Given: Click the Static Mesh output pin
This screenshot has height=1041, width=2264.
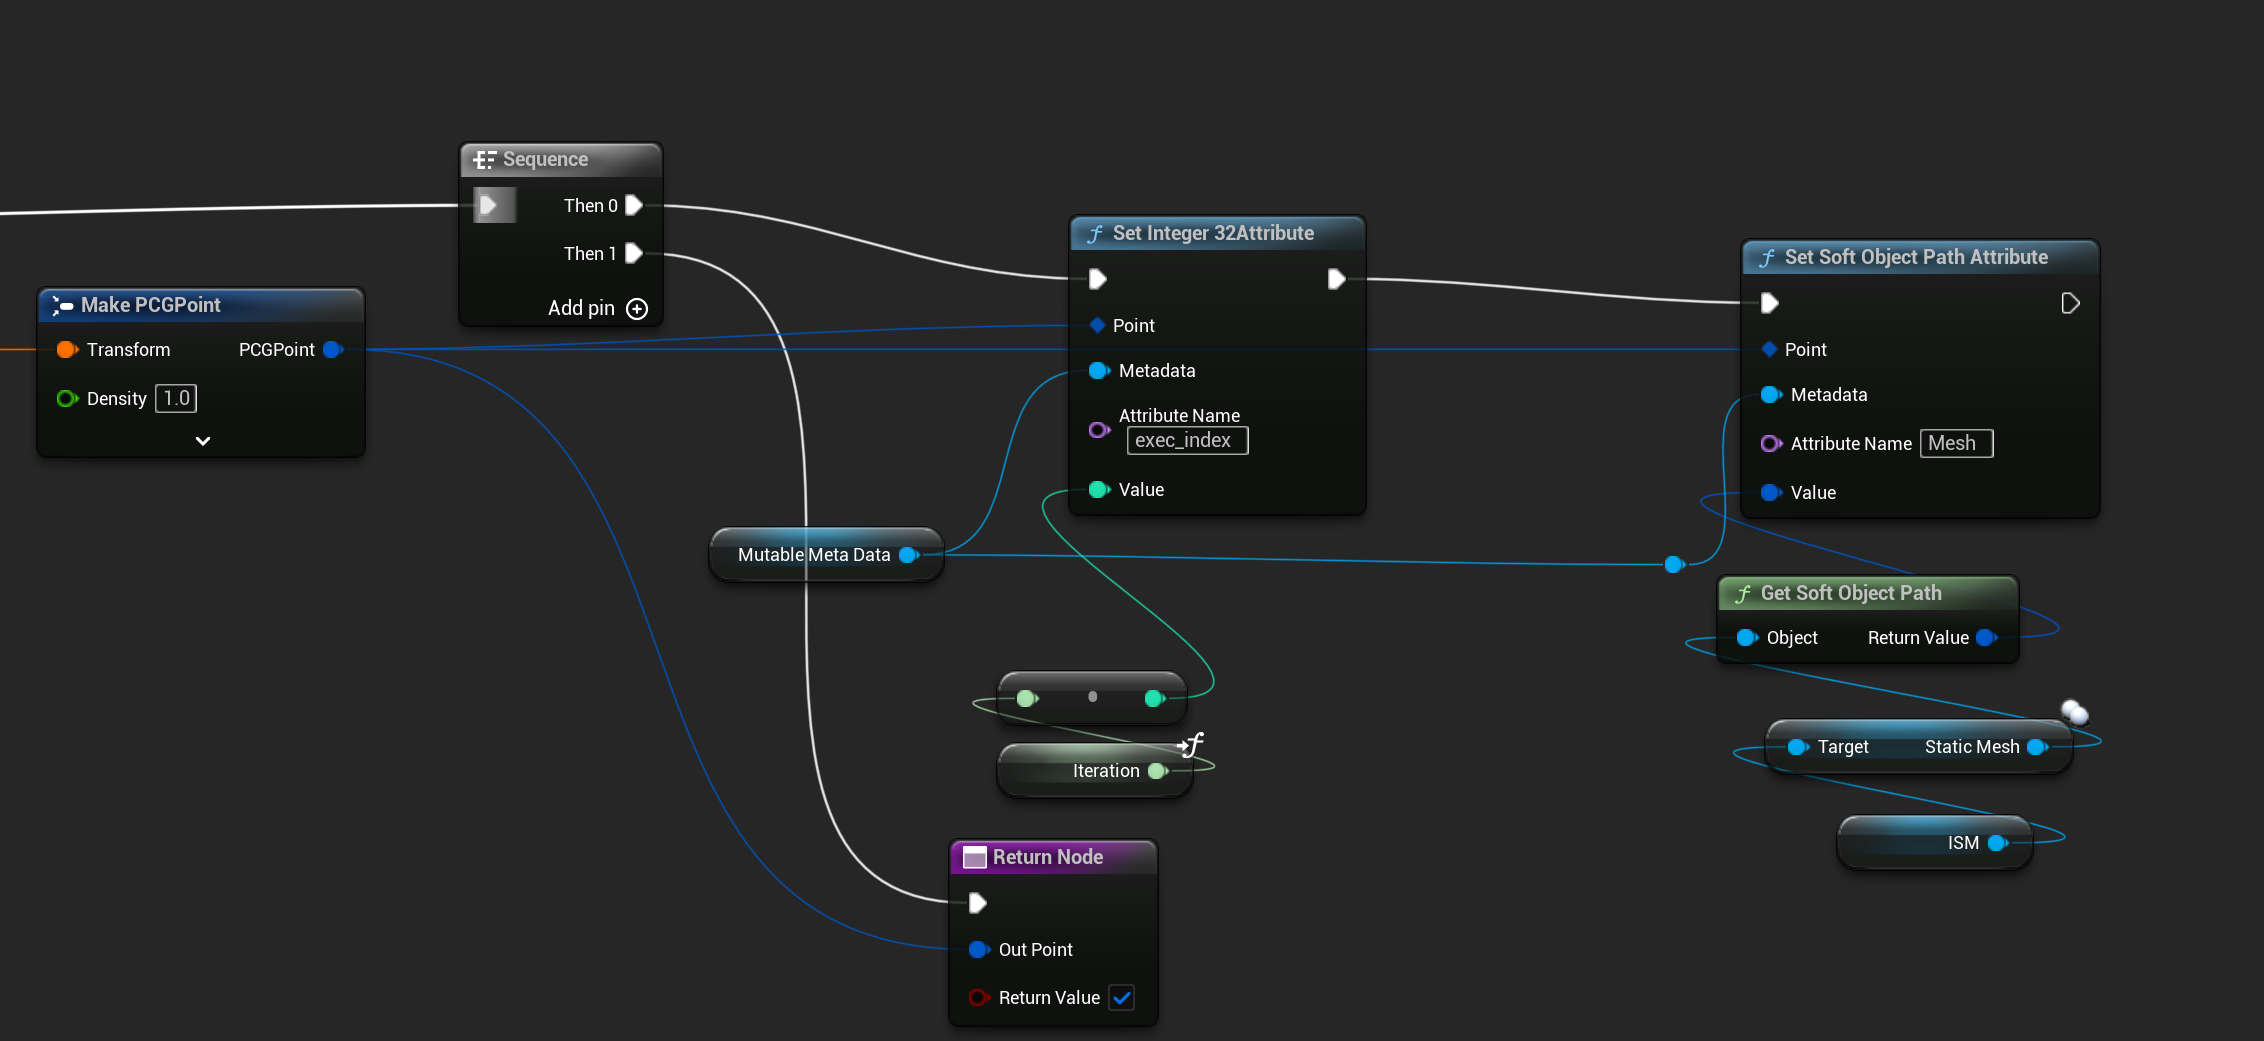Looking at the screenshot, I should (x=2036, y=747).
